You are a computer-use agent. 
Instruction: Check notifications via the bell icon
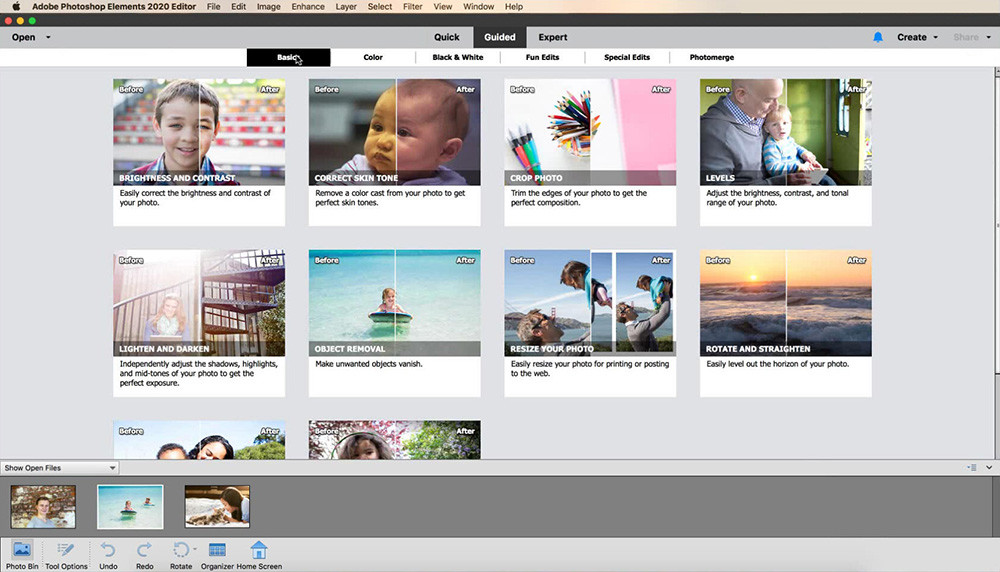click(878, 37)
